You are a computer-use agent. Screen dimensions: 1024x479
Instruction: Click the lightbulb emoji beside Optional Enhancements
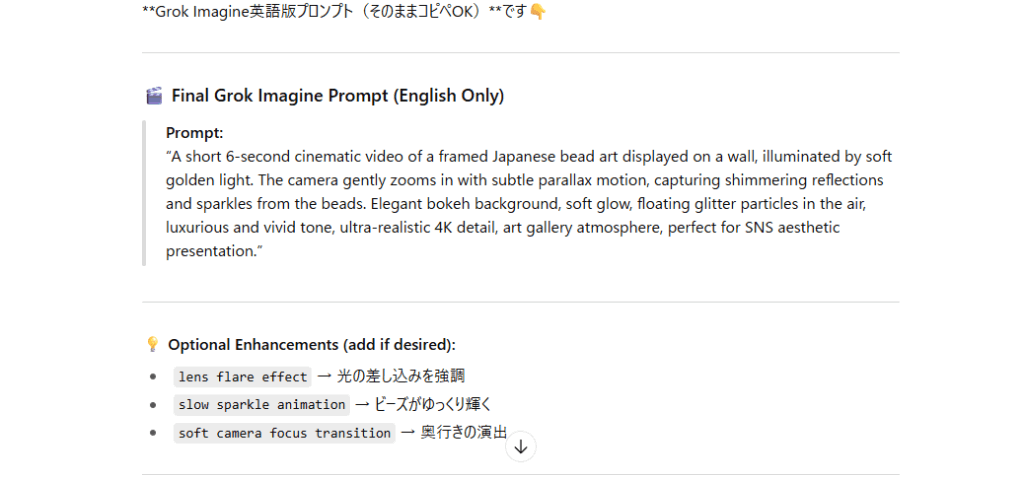[x=152, y=345]
